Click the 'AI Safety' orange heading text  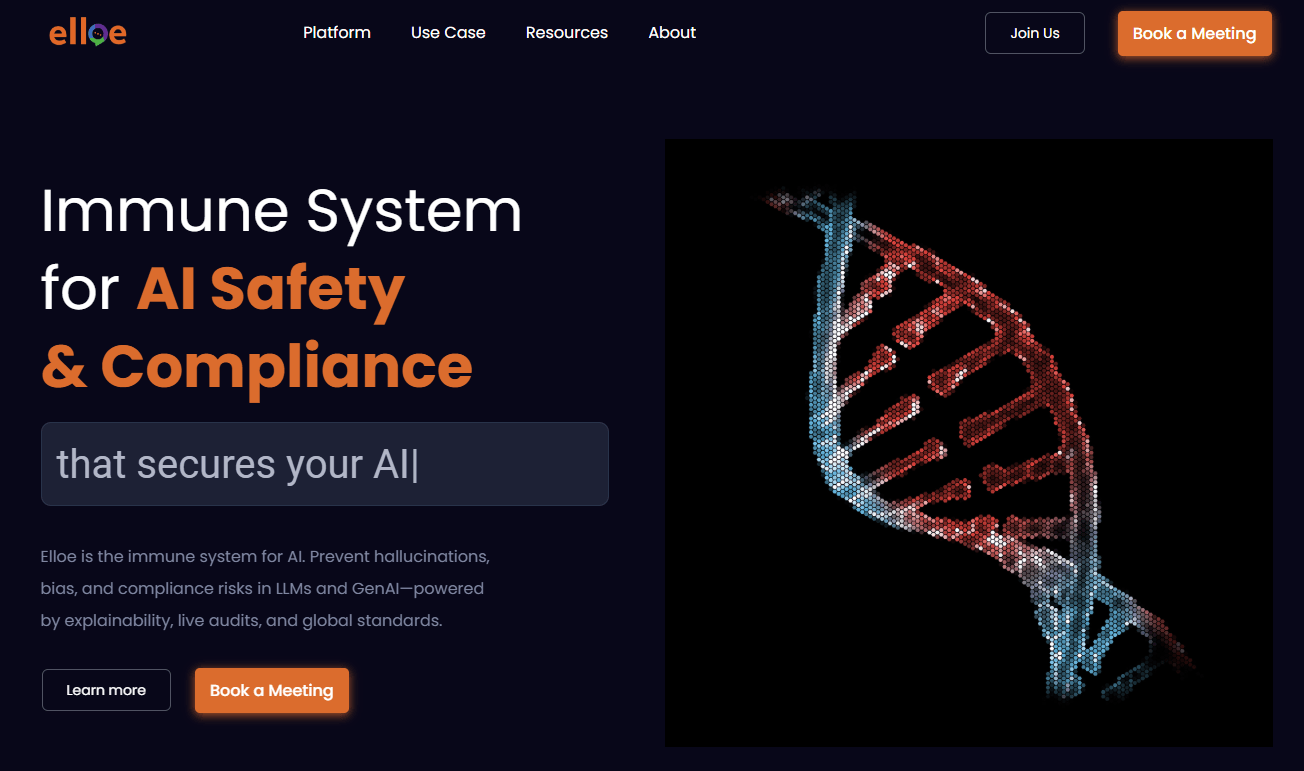[x=271, y=289]
